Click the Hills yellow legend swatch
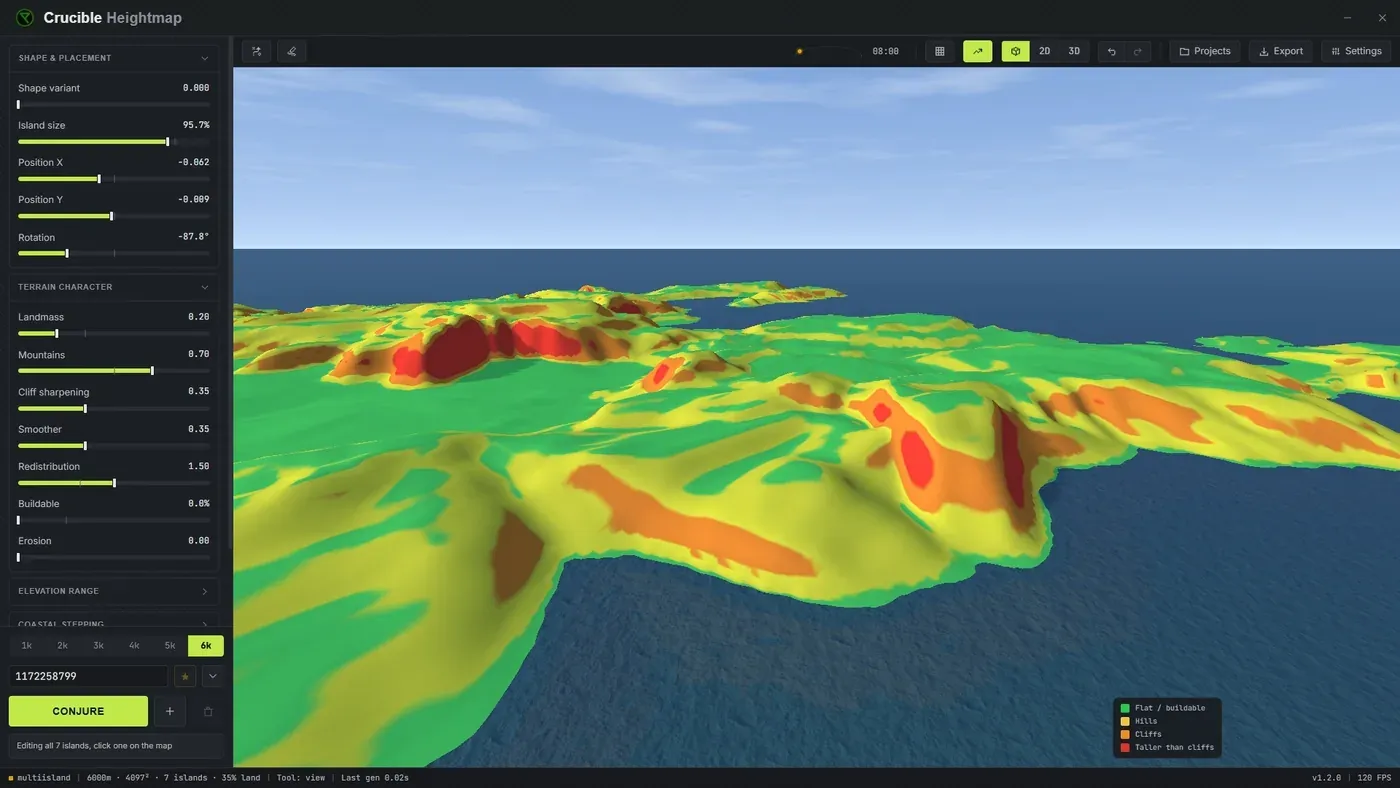1400x788 pixels. [1126, 721]
